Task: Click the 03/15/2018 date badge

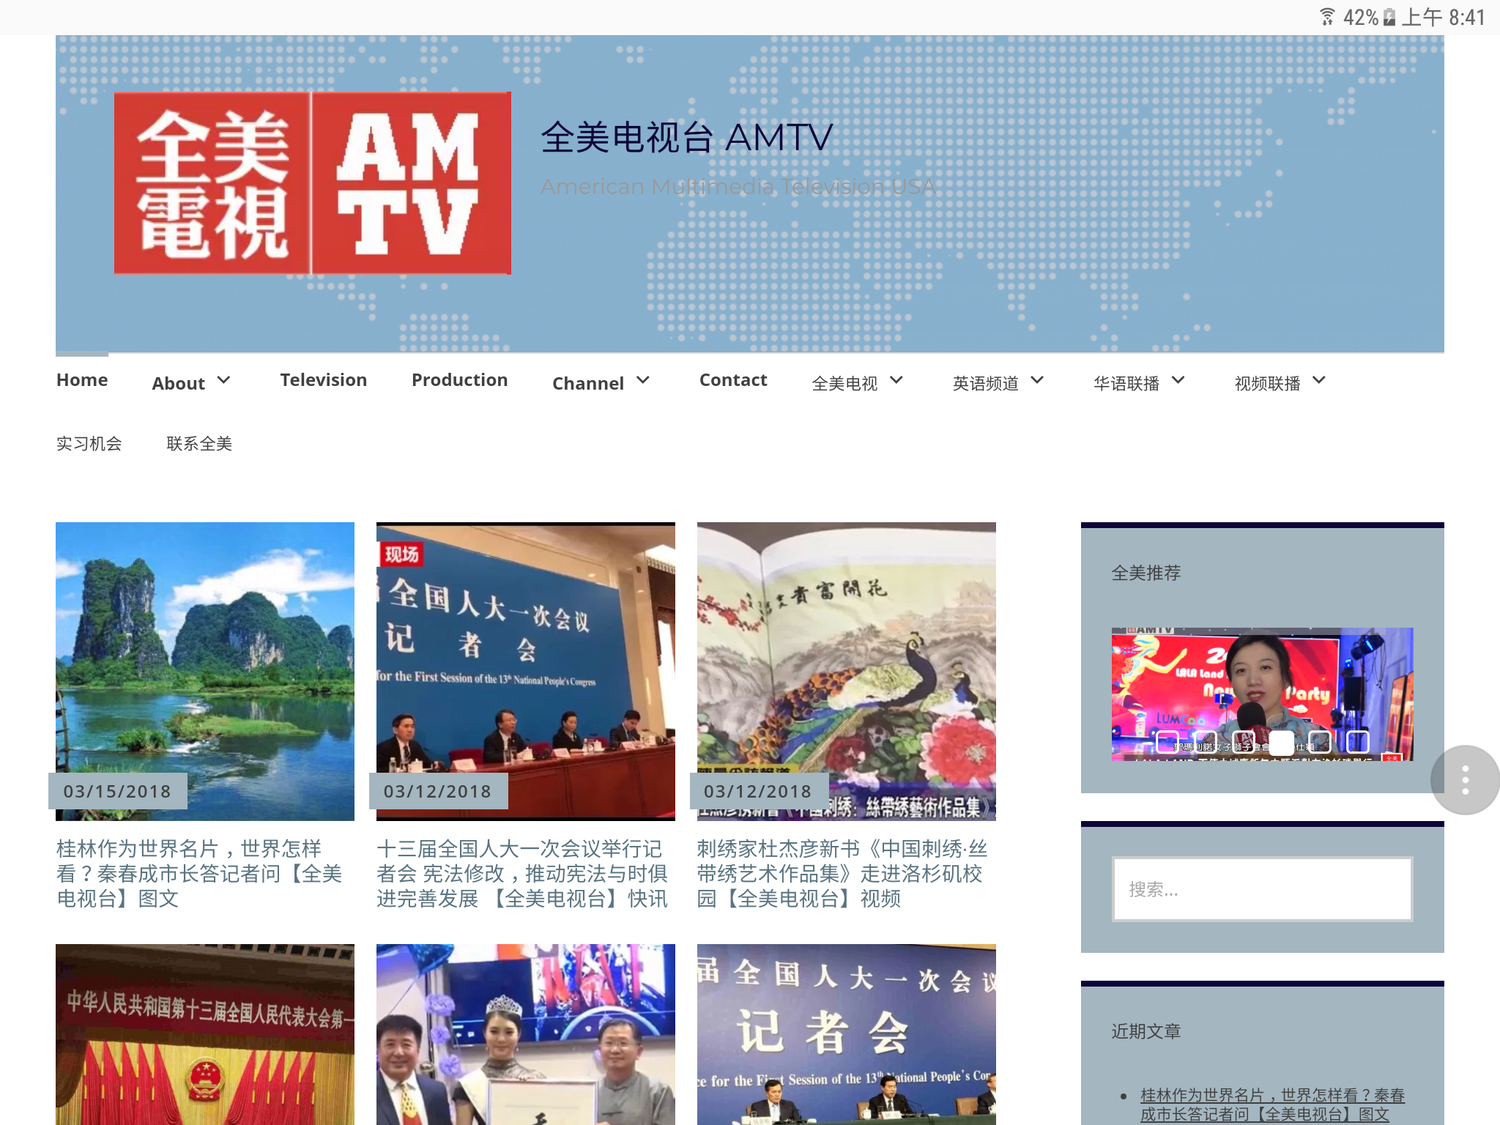Action: (x=117, y=791)
